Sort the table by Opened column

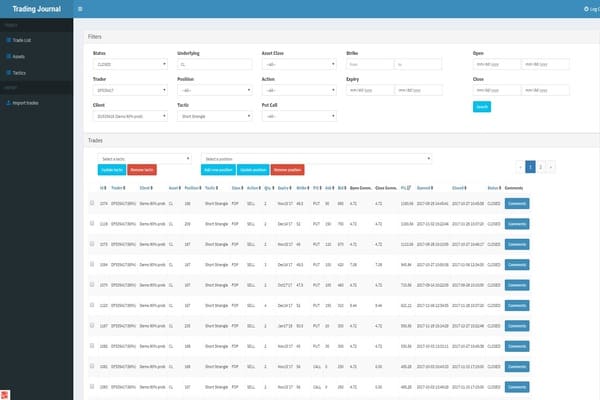425,187
